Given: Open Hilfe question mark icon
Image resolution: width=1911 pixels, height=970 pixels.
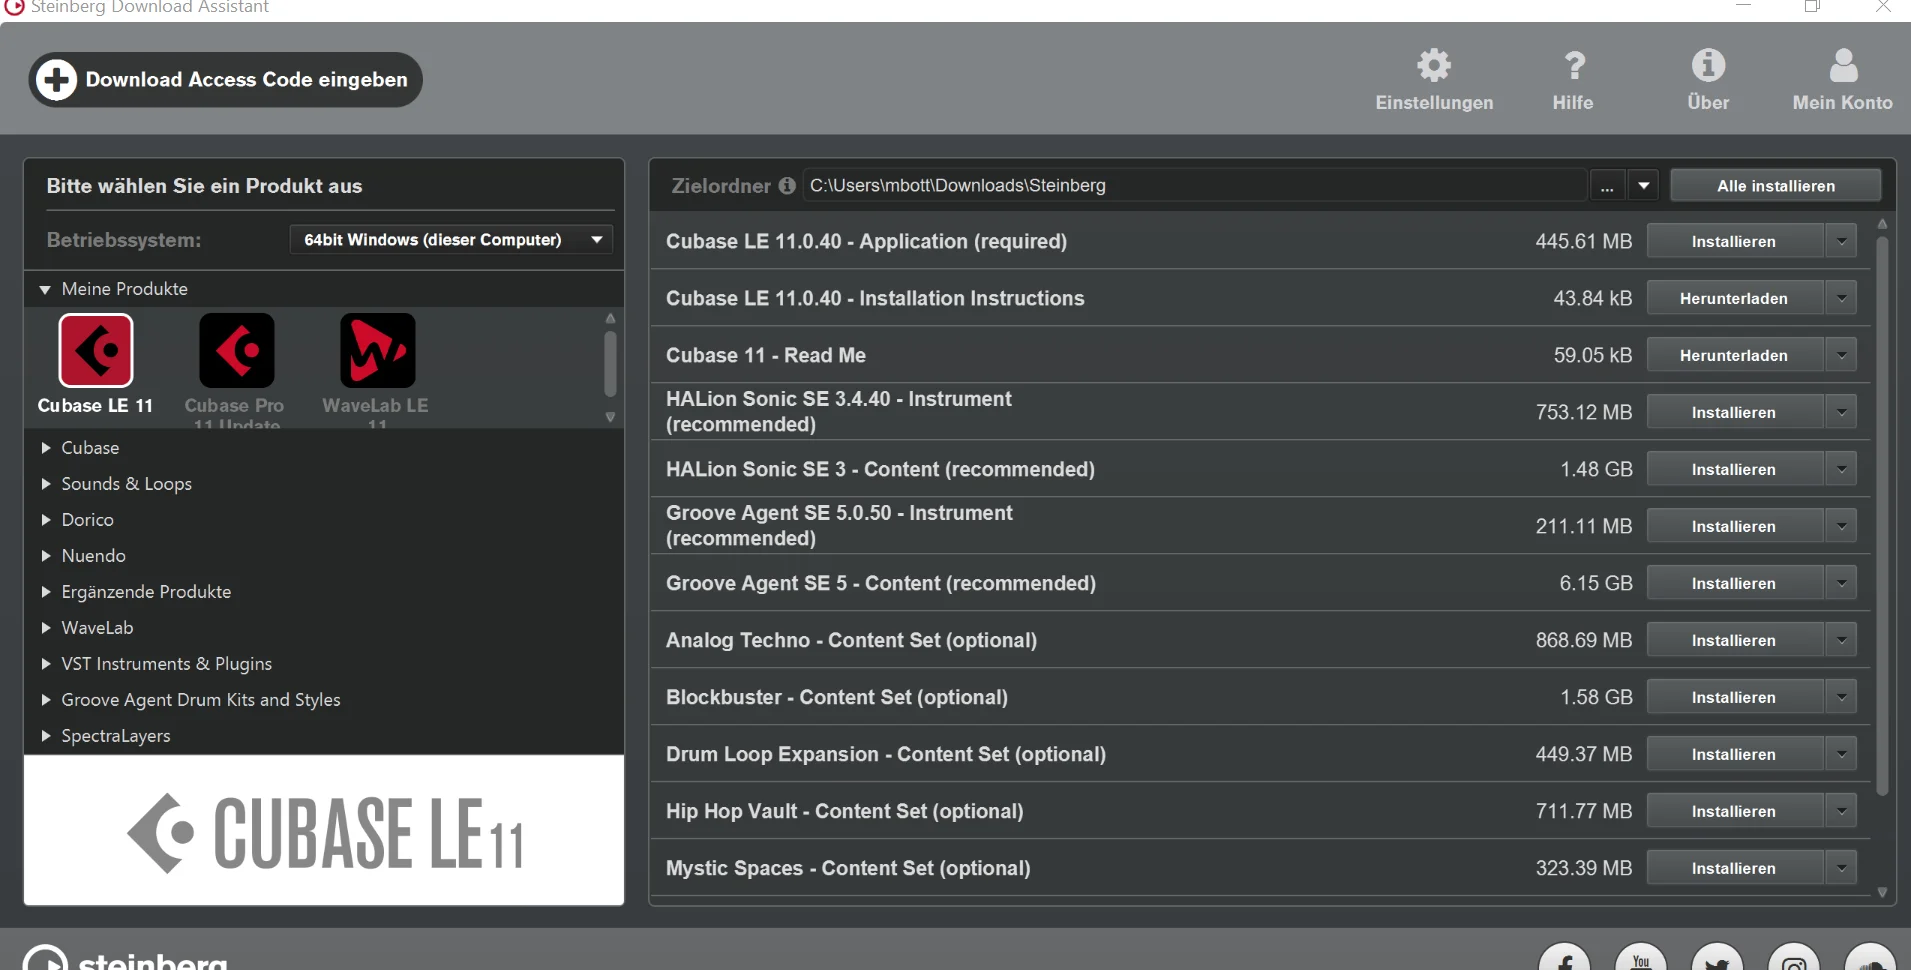Looking at the screenshot, I should pyautogui.click(x=1574, y=66).
